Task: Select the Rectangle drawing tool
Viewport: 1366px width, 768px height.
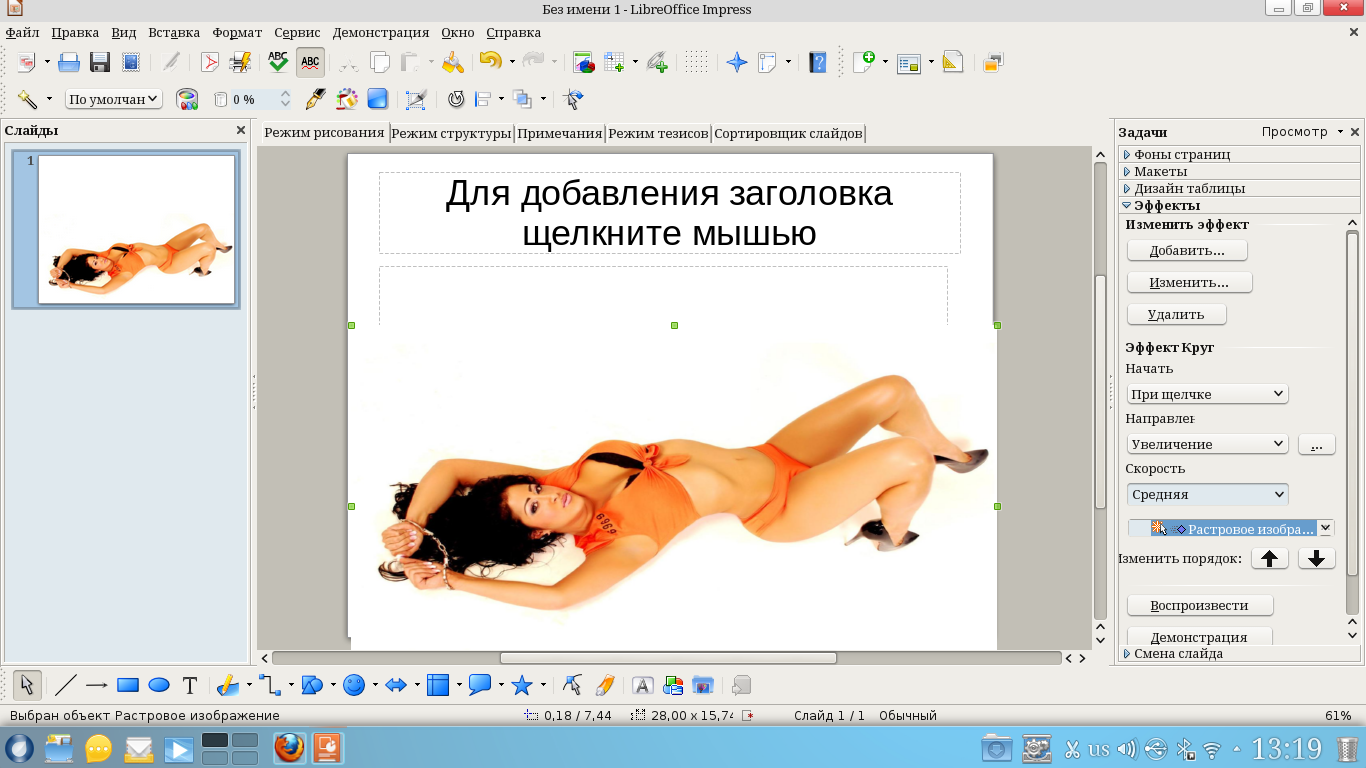Action: [x=127, y=685]
